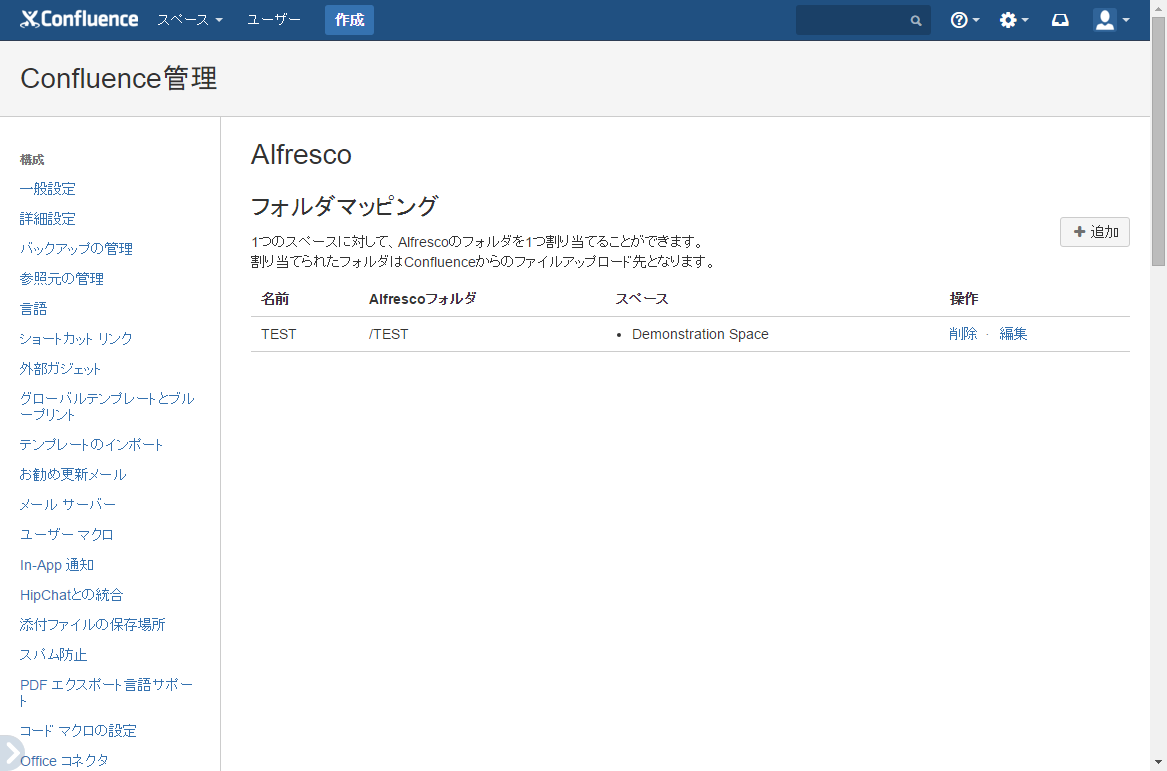
Task: Open the notifications inbox tray icon
Action: (1060, 20)
